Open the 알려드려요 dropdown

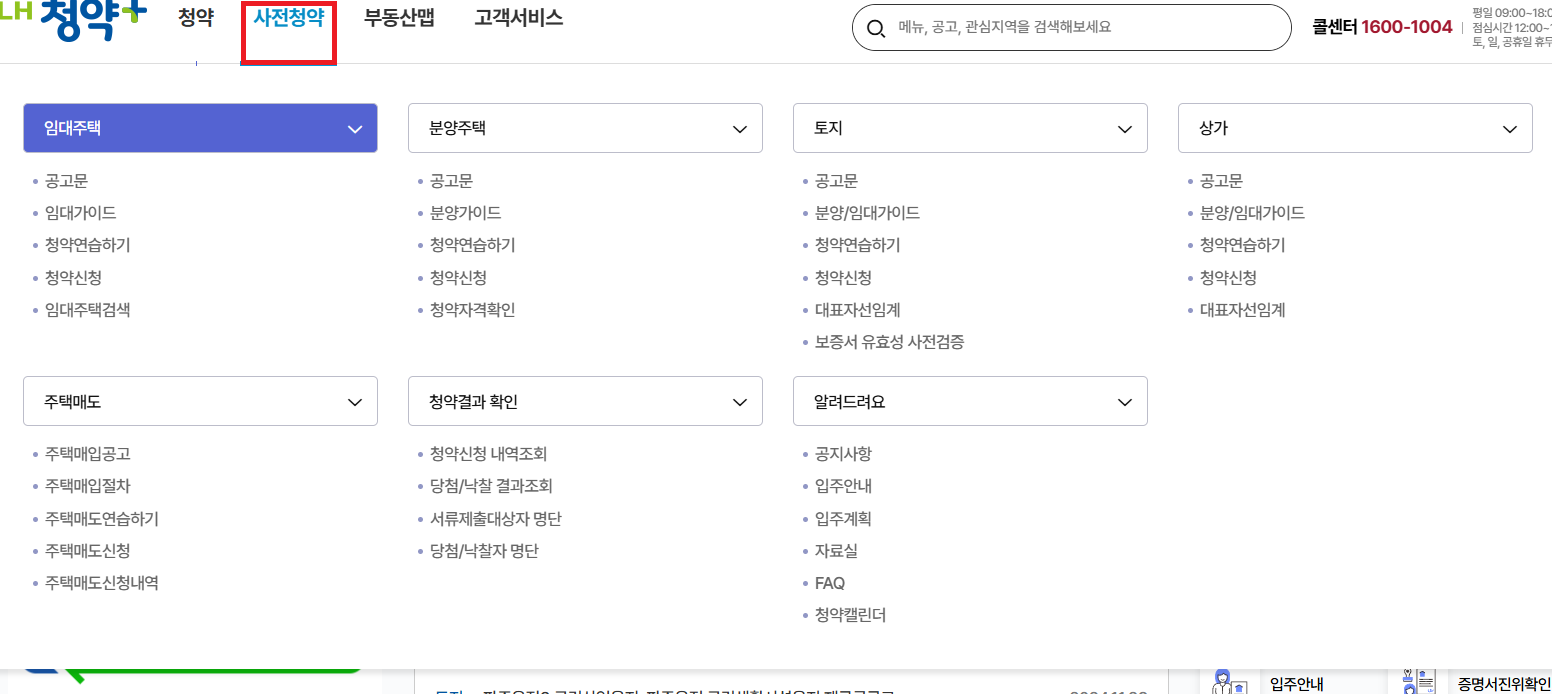coord(1123,400)
